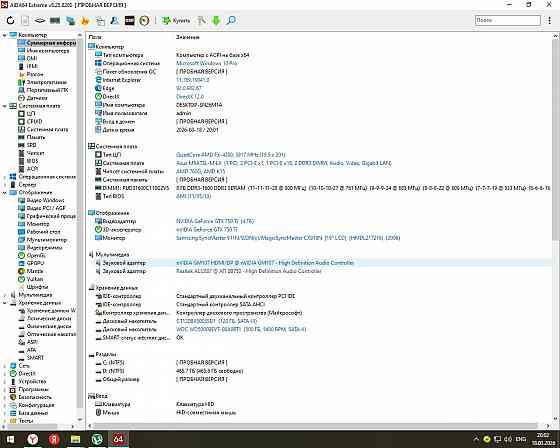This screenshot has height=448, width=560.
Task: Open the NVIDIA GeForce GTX 750 Ti video adapter link
Action: [x=215, y=221]
